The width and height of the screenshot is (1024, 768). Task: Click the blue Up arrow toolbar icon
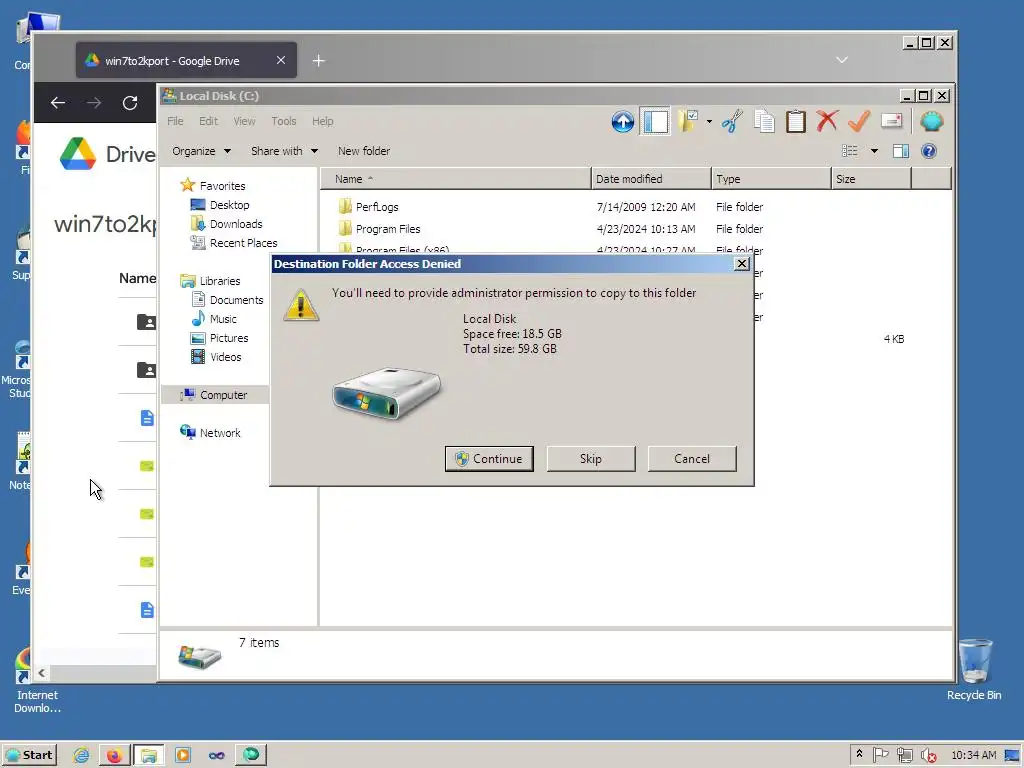622,121
